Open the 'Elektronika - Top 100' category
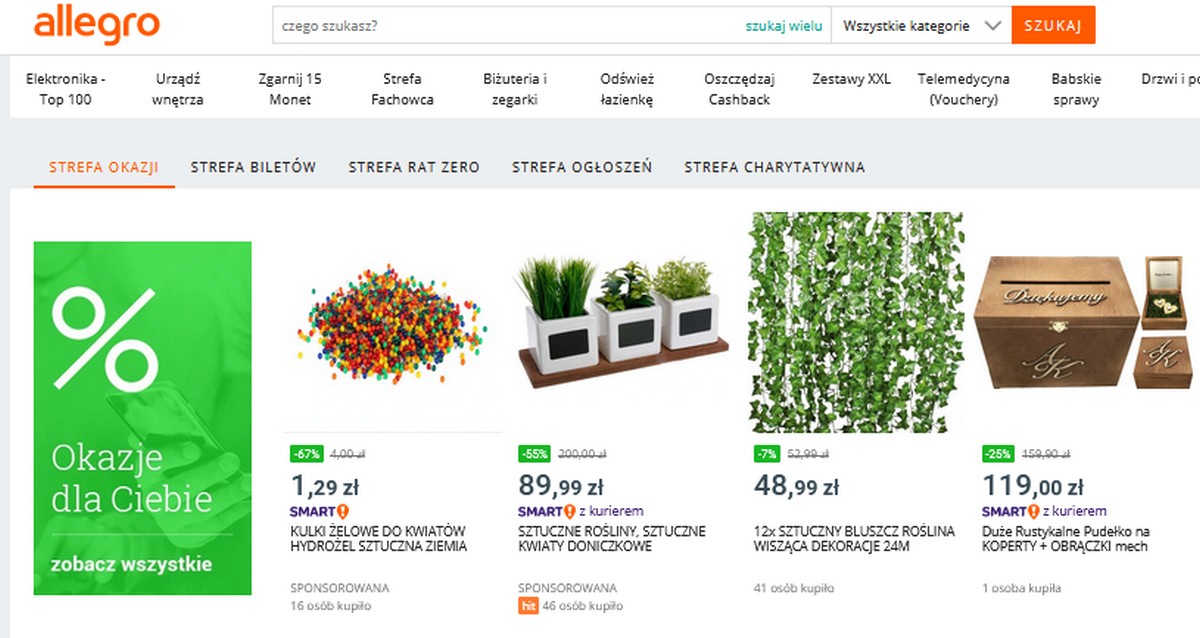 [x=66, y=89]
